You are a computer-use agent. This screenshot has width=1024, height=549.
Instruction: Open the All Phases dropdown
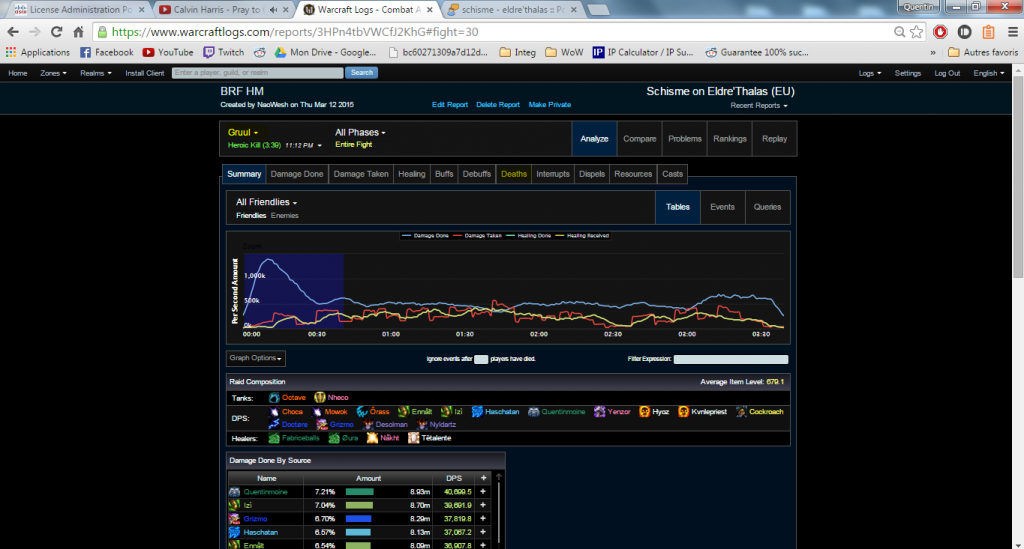[360, 133]
